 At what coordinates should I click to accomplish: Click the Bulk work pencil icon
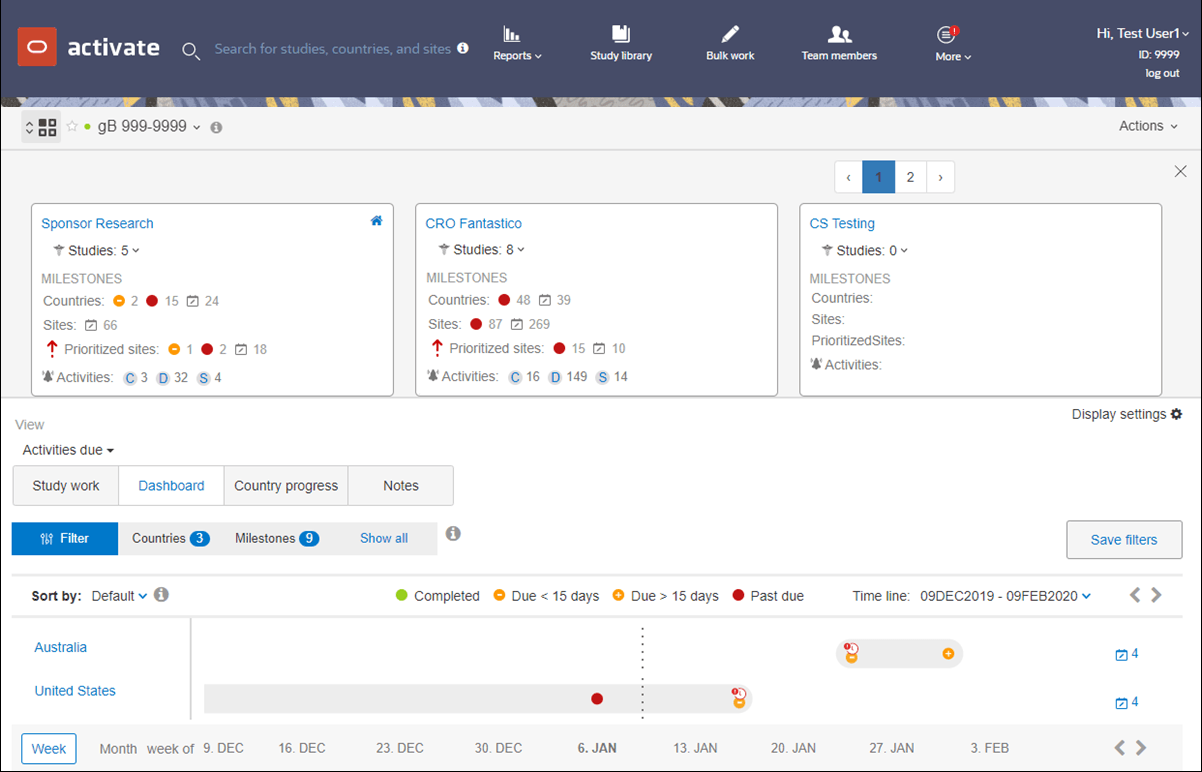pyautogui.click(x=730, y=34)
